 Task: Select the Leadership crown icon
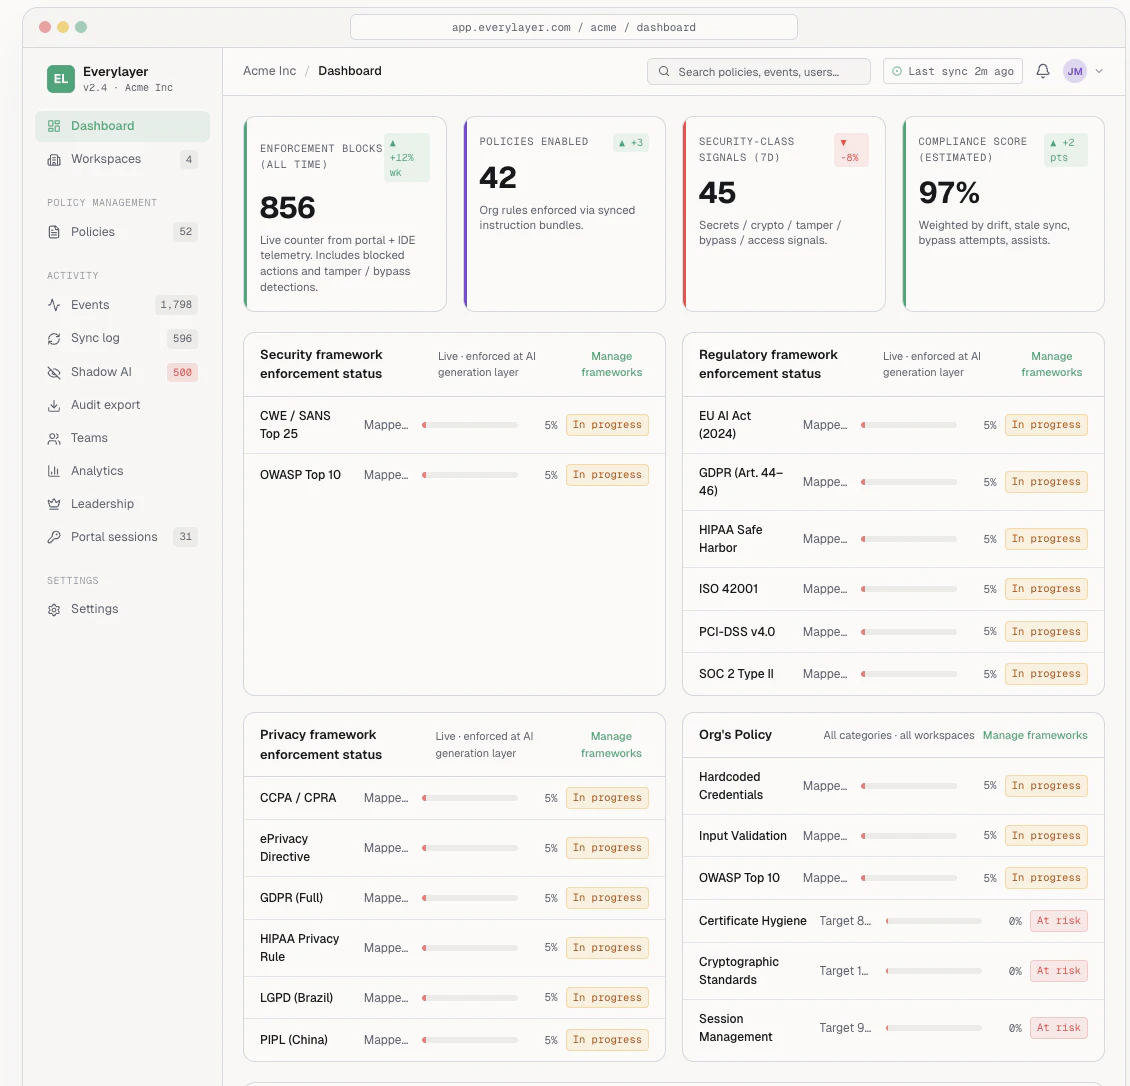pos(53,503)
